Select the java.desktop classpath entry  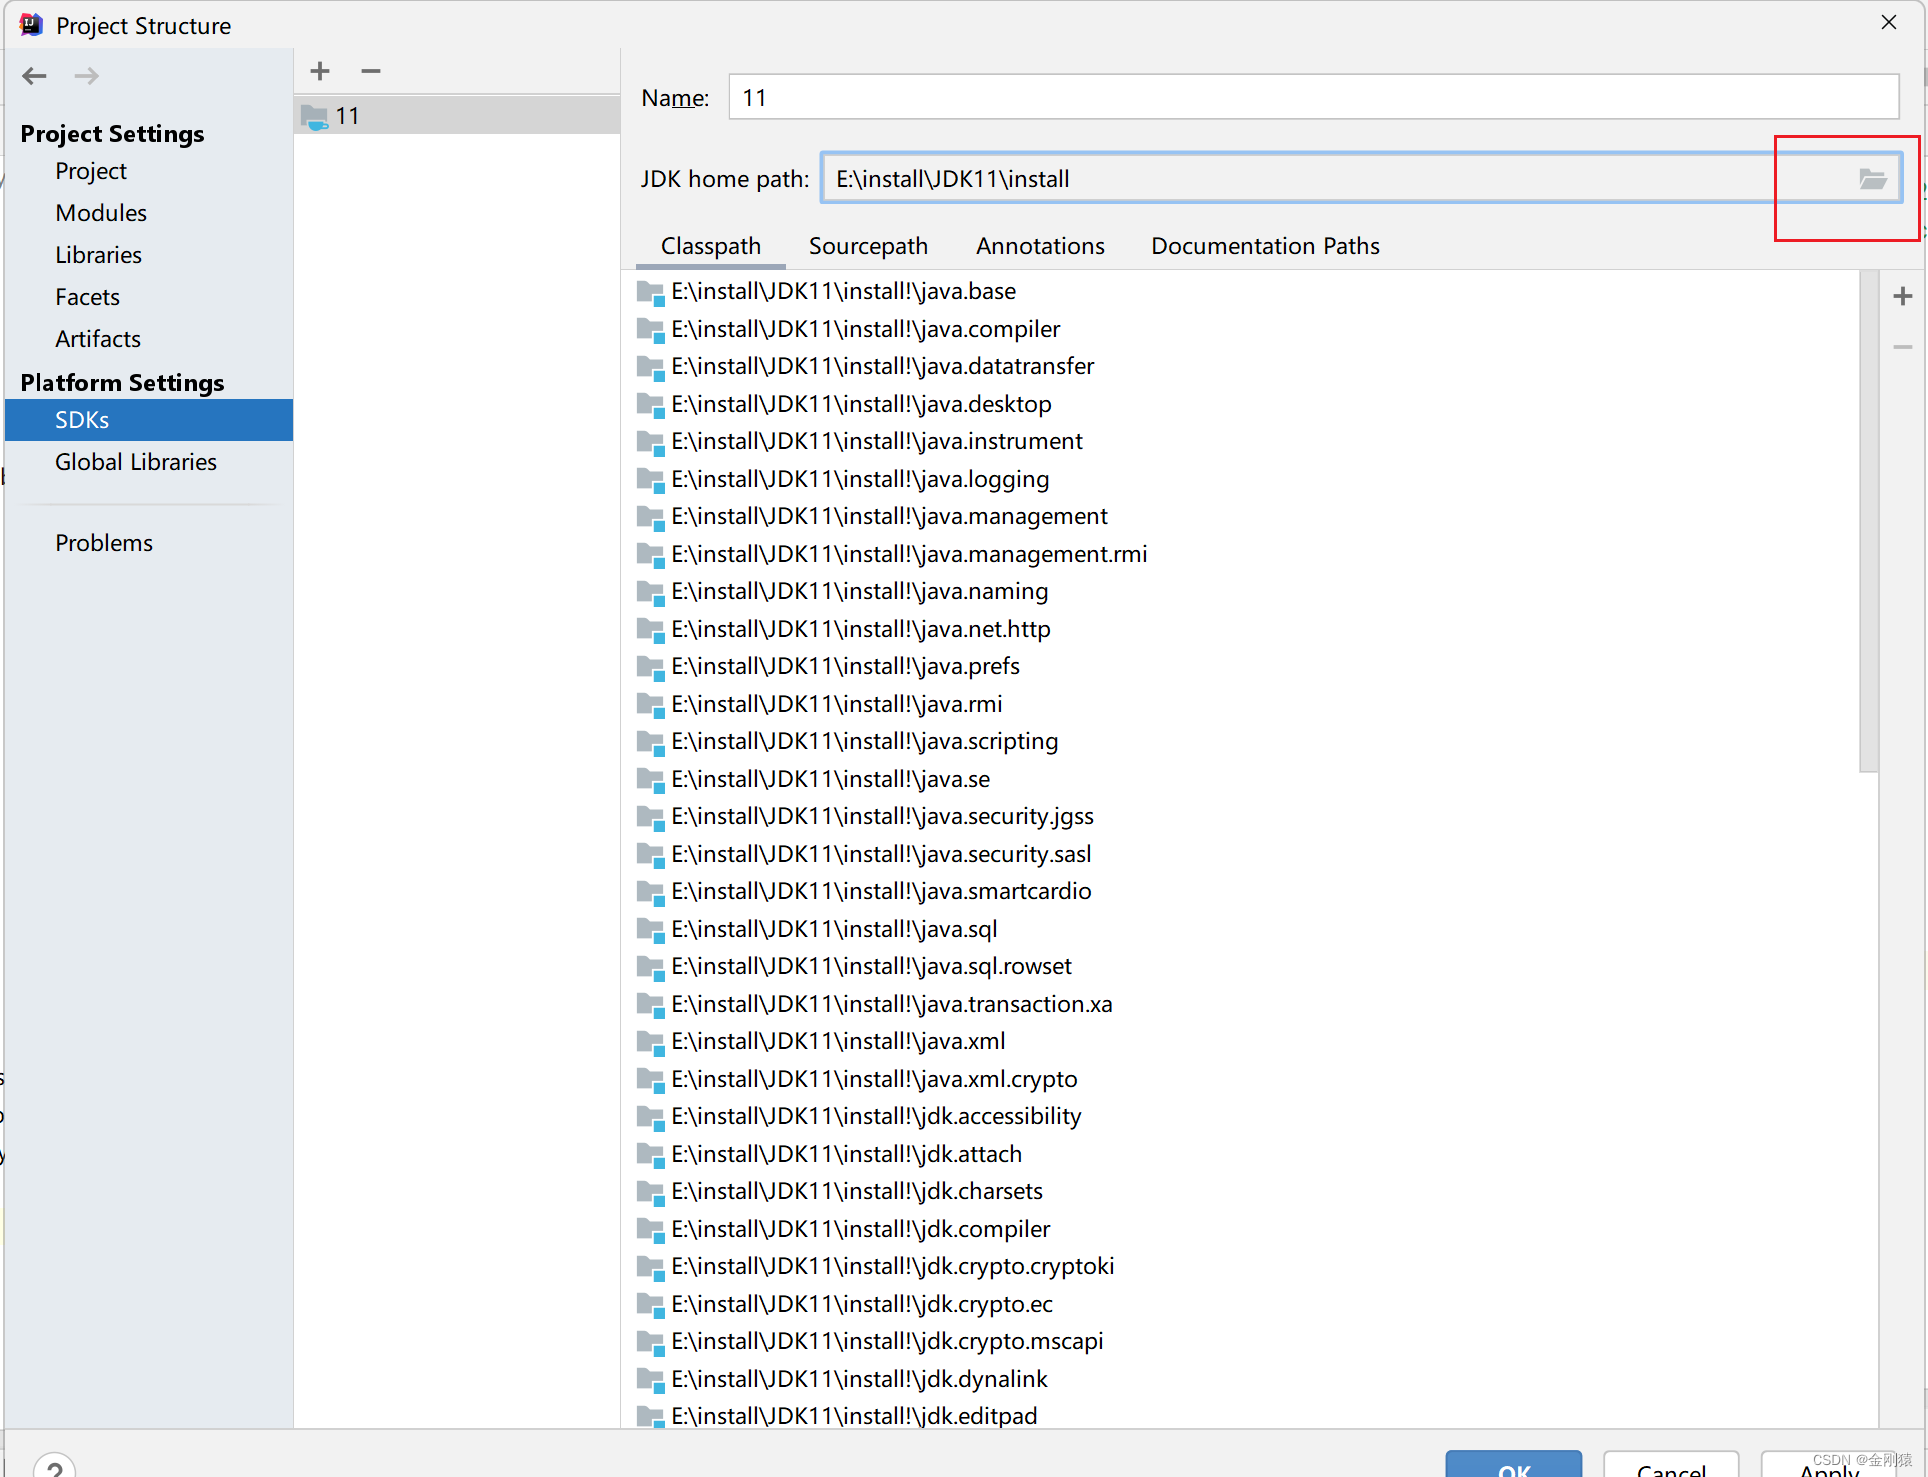(1246, 404)
